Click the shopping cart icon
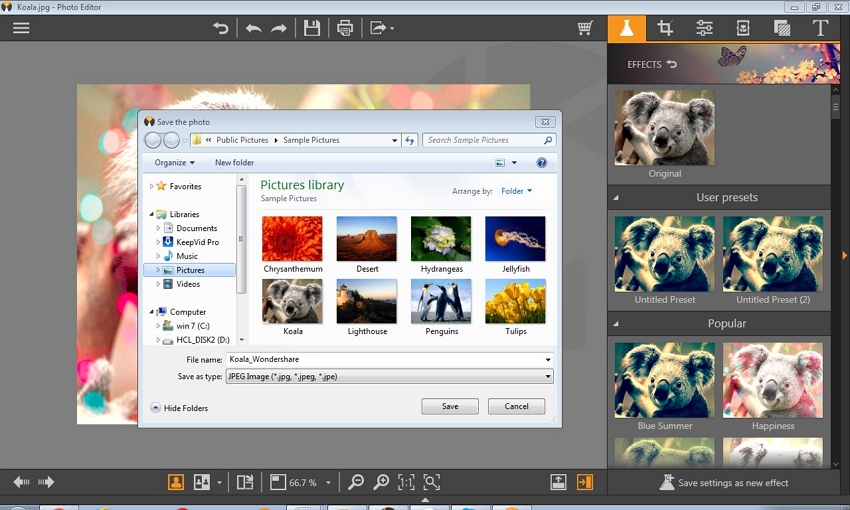This screenshot has height=510, width=850. coord(585,28)
